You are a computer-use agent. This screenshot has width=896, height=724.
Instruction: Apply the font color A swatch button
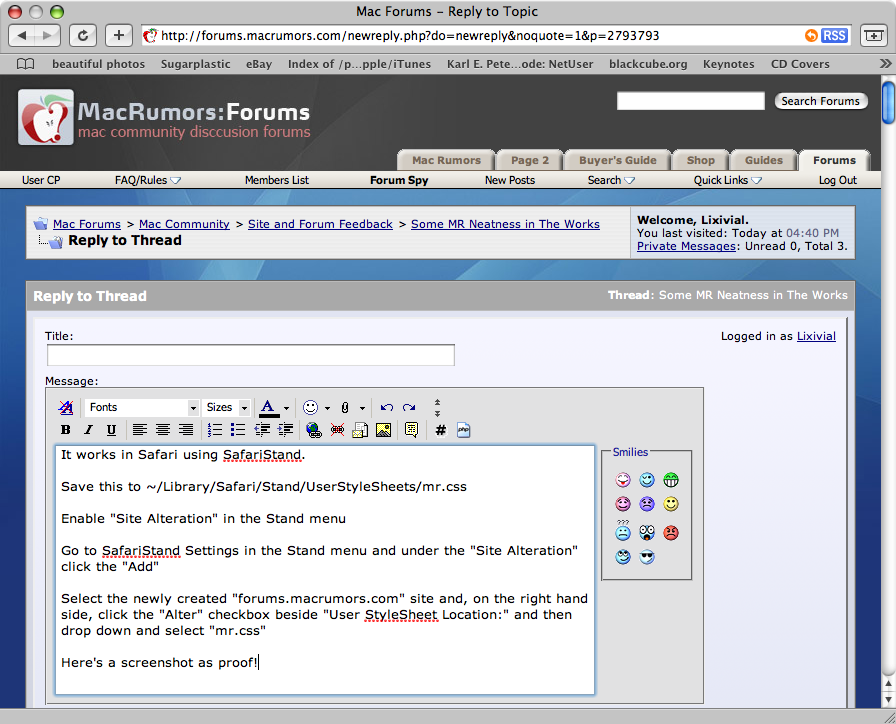pyautogui.click(x=268, y=408)
